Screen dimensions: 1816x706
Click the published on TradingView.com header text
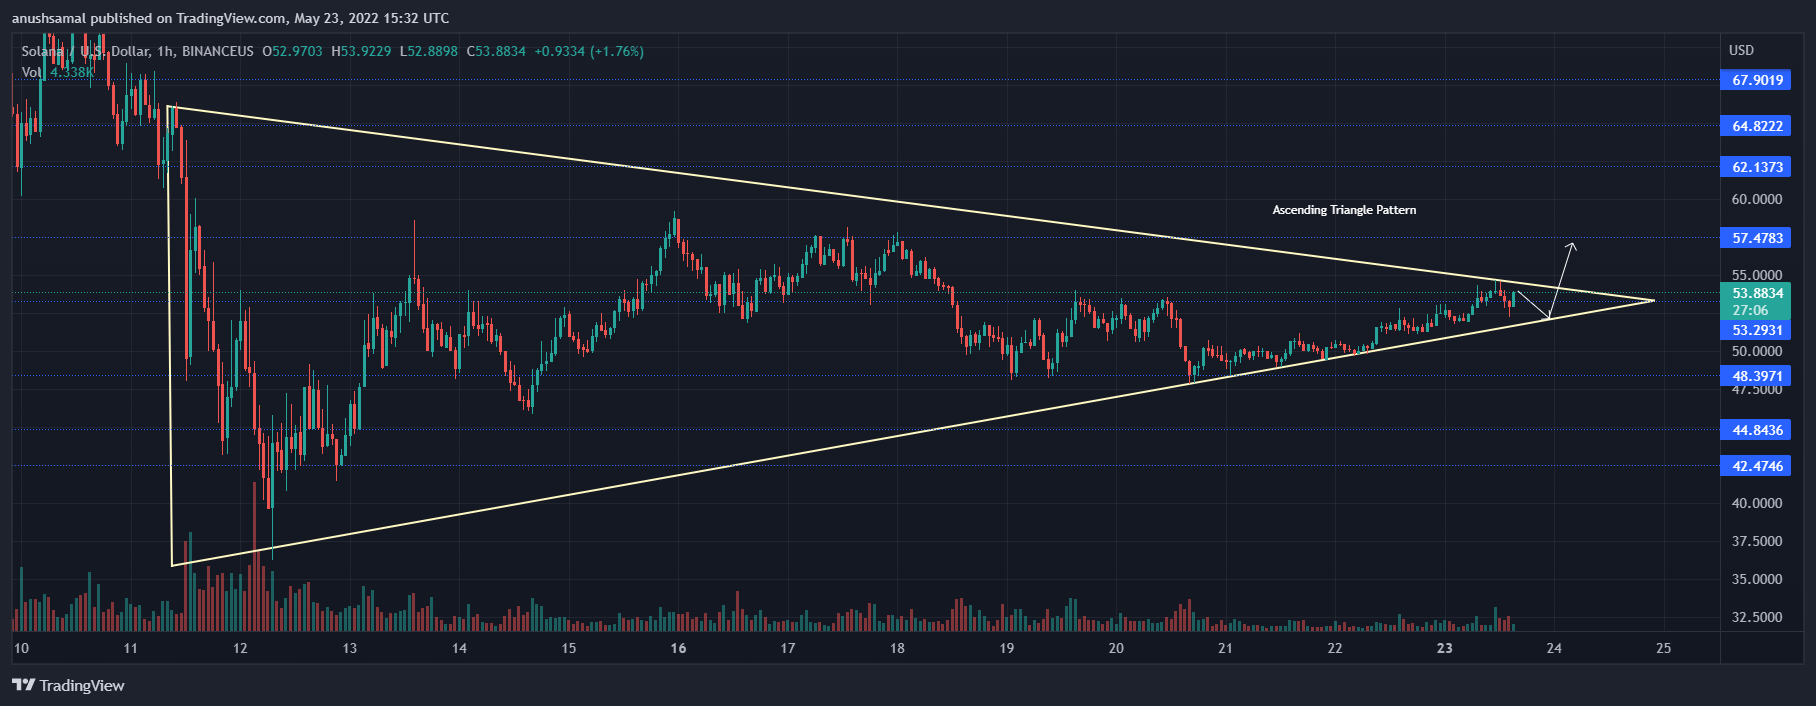[x=230, y=18]
